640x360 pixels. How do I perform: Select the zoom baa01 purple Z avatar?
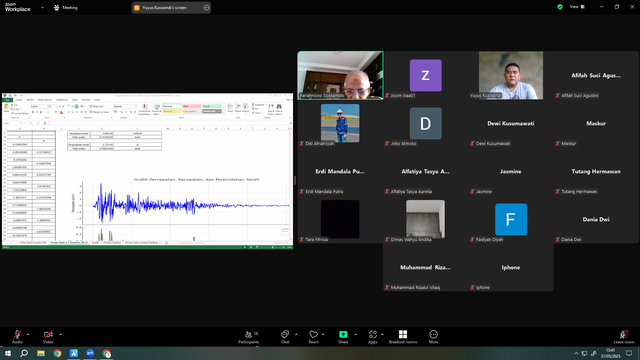pyautogui.click(x=425, y=75)
